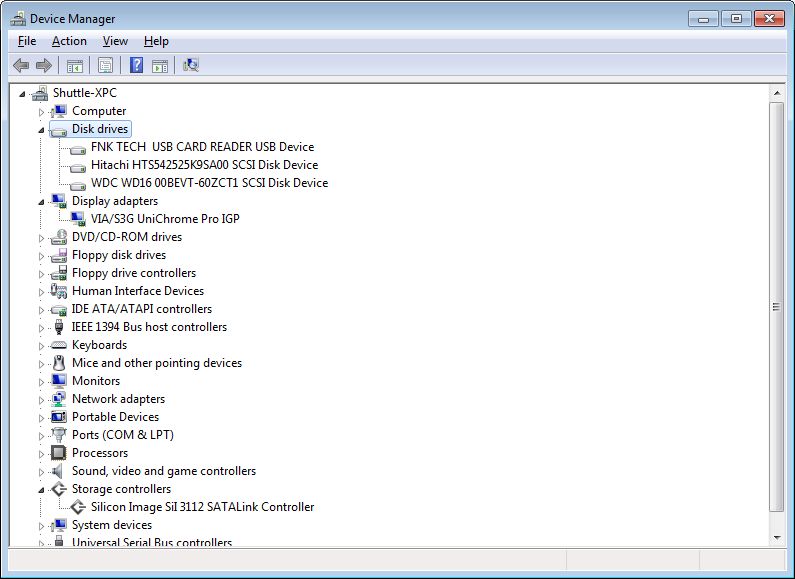Click the Scan for hardware changes icon
This screenshot has height=579, width=795.
coord(191,65)
